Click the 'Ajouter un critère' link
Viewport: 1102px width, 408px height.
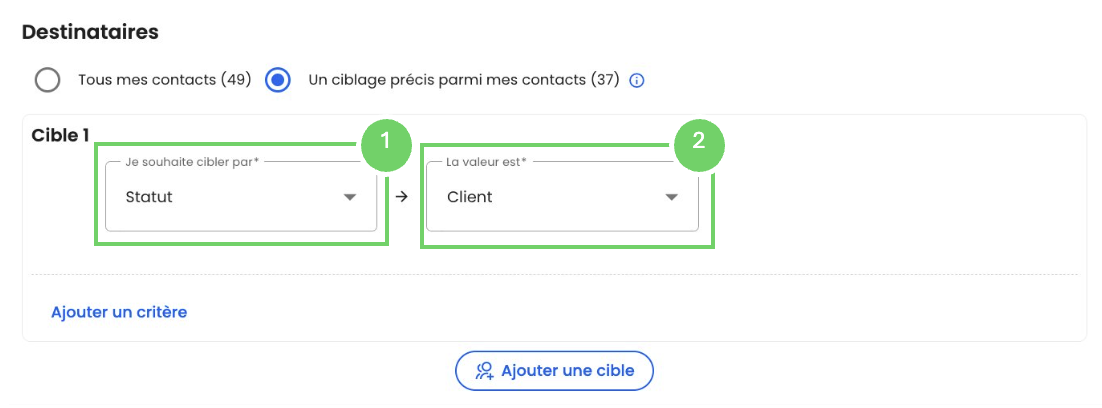(119, 312)
